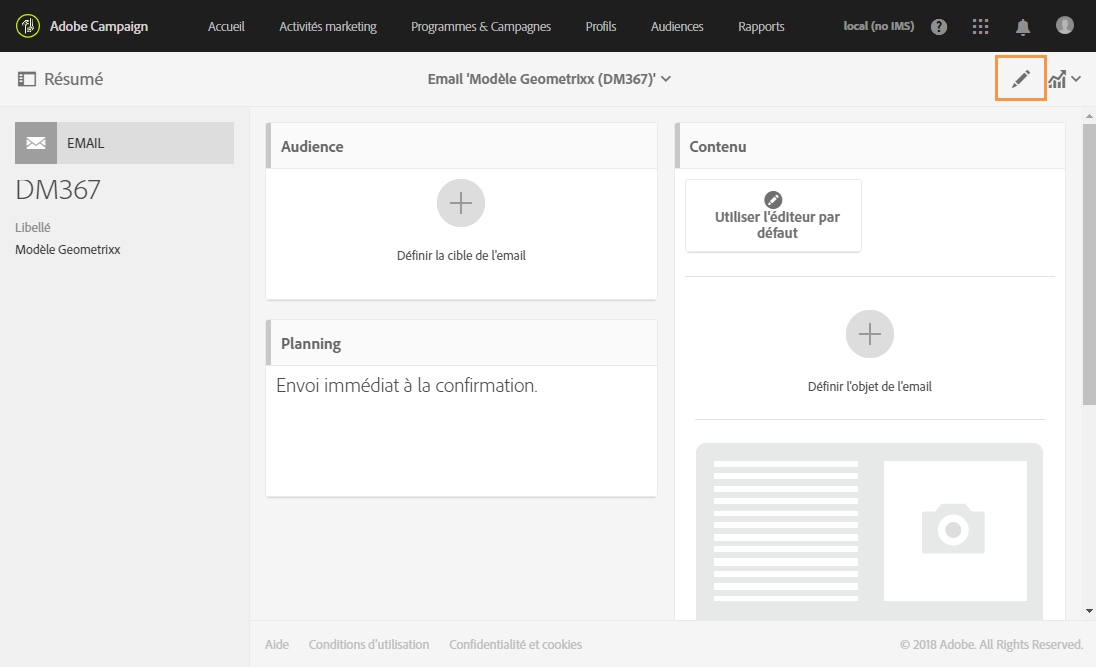1096x667 pixels.
Task: Open Conditions d'utilisation link
Action: click(369, 644)
